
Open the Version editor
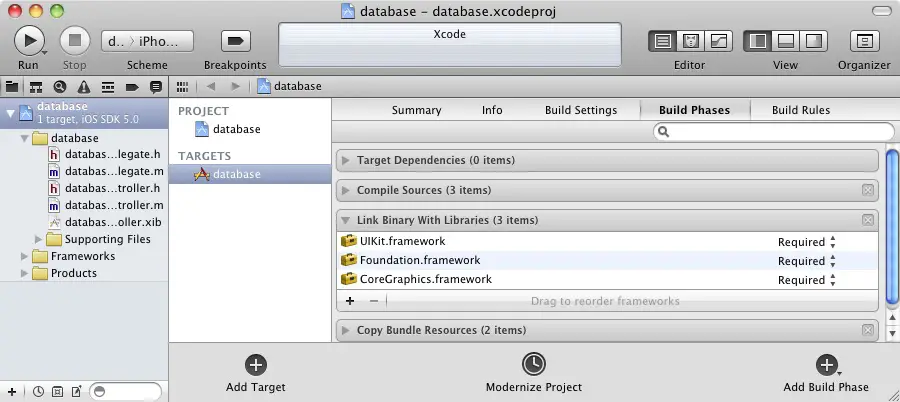719,41
